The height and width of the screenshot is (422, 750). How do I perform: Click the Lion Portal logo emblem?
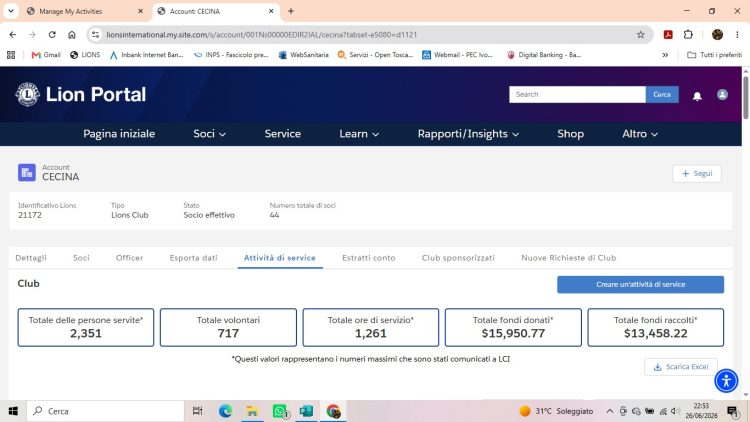pos(27,94)
